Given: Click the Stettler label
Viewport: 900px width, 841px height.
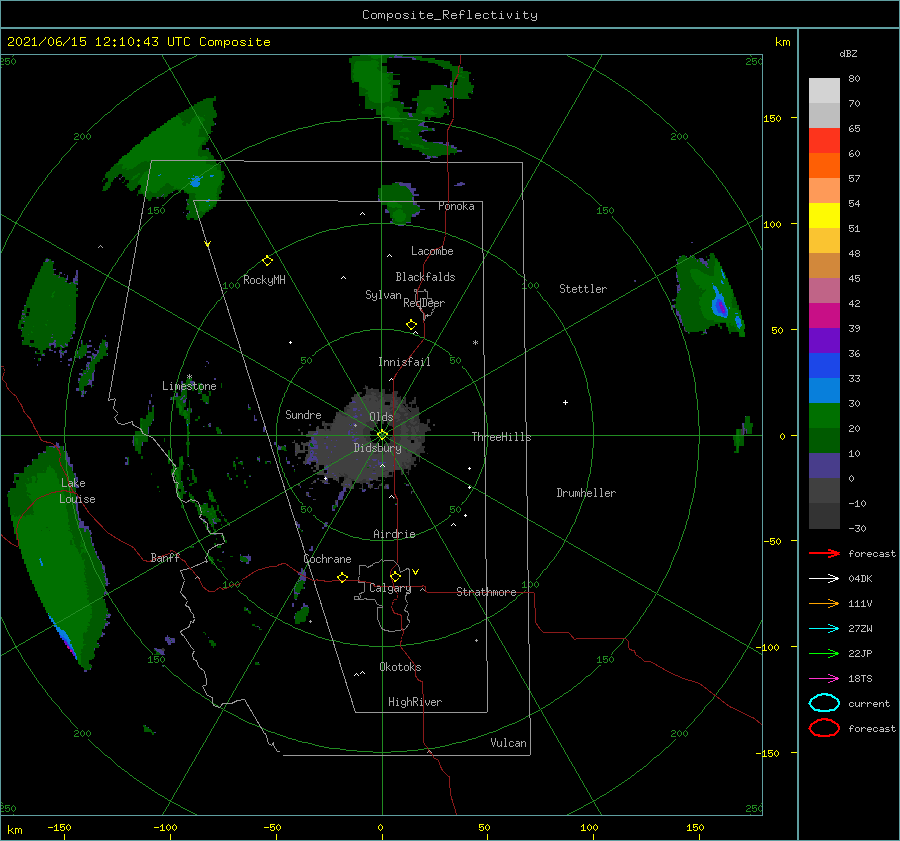Looking at the screenshot, I should tap(583, 289).
